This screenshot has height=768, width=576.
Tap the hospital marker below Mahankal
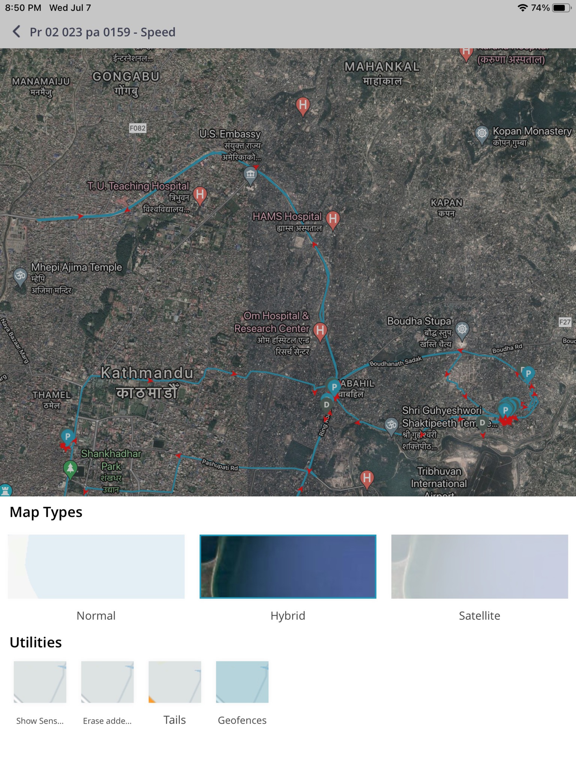click(303, 106)
